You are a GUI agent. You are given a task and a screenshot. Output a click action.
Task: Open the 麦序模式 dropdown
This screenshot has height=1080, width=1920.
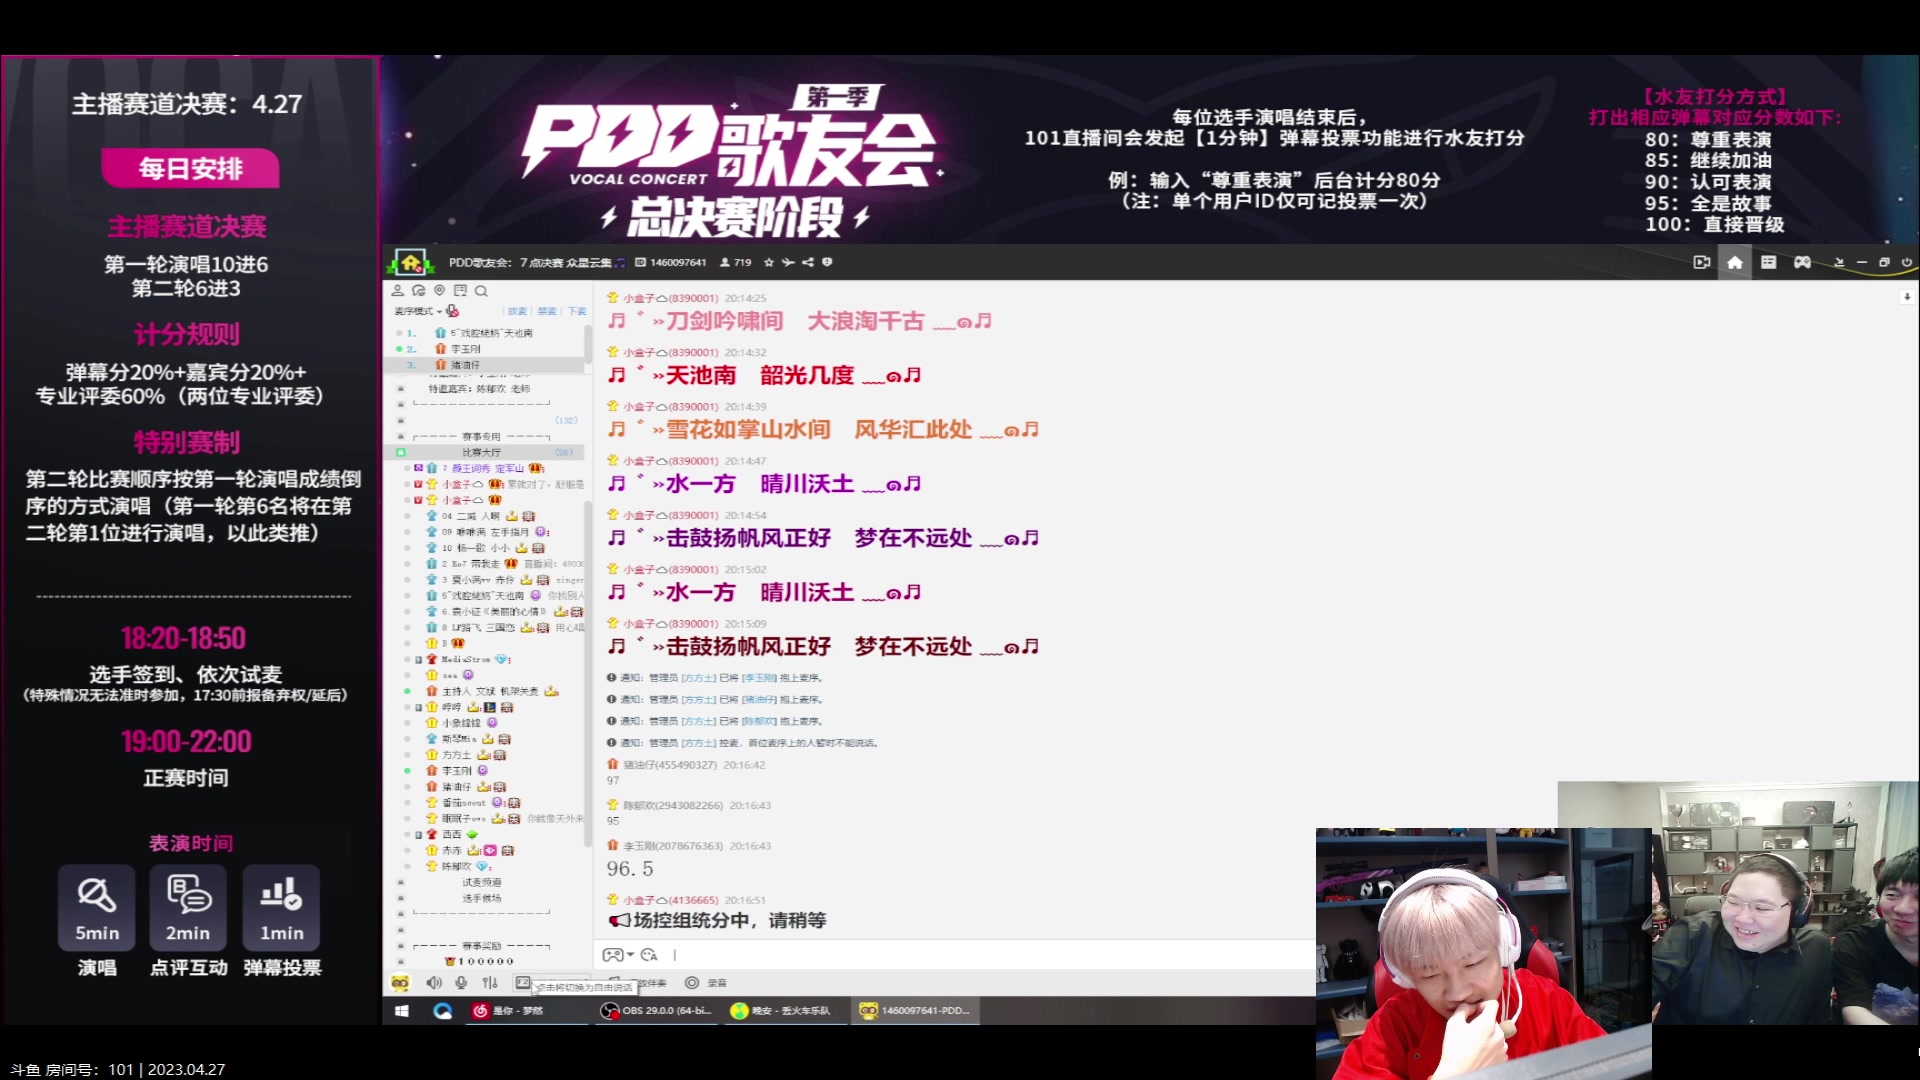[x=417, y=311]
